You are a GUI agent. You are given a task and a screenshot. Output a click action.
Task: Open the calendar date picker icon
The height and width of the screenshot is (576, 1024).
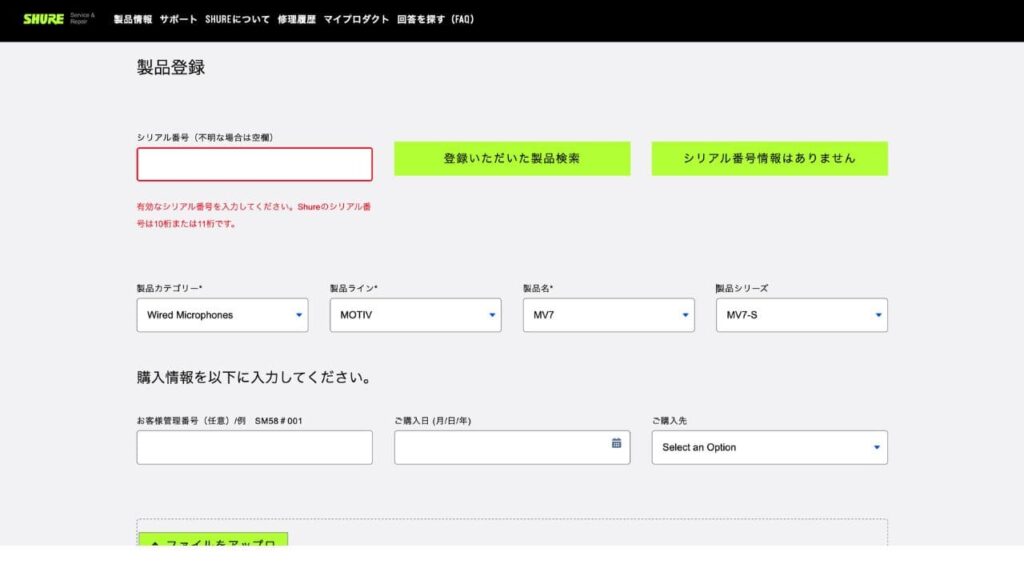616,443
